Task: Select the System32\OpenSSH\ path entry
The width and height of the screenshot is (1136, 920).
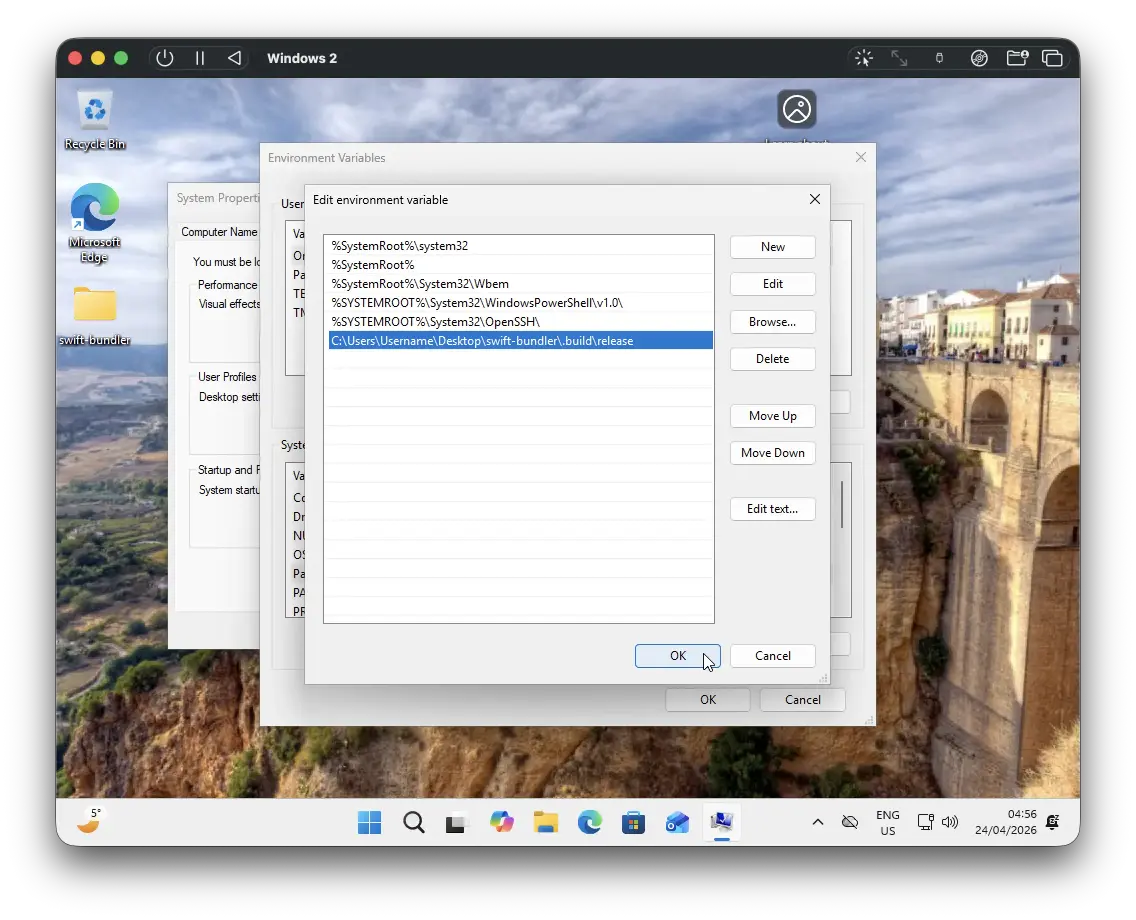Action: (520, 322)
